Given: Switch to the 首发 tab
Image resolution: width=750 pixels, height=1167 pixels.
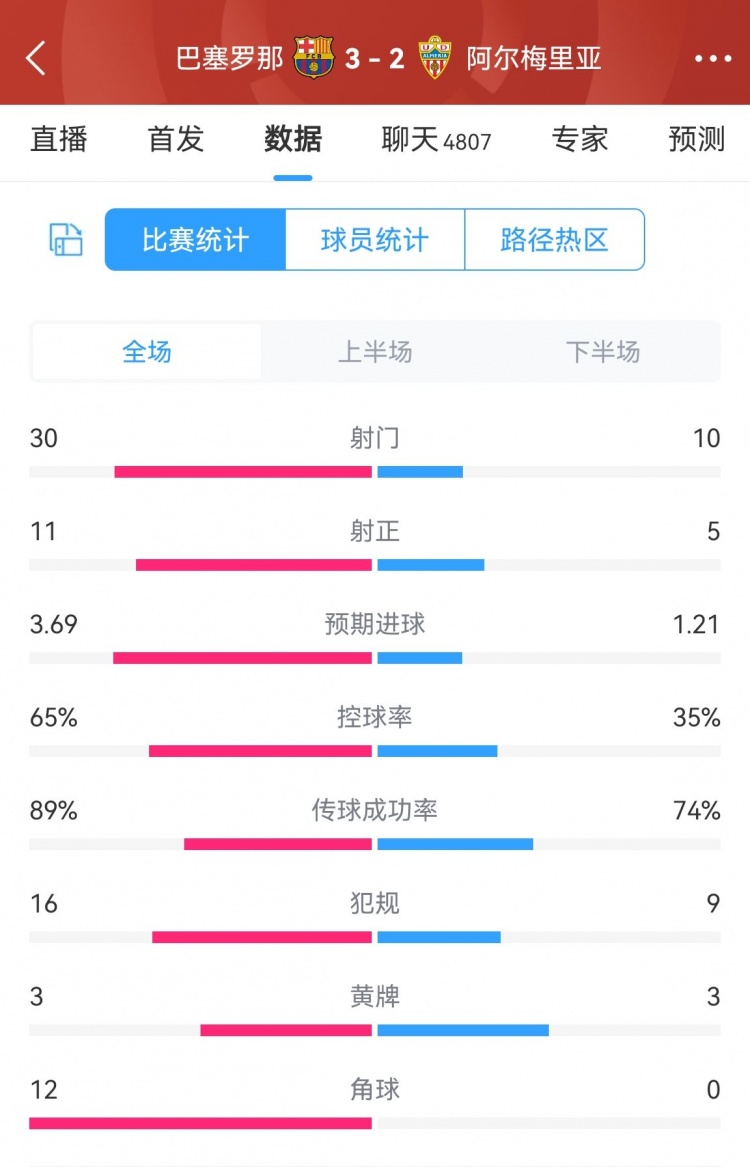Looking at the screenshot, I should 176,140.
